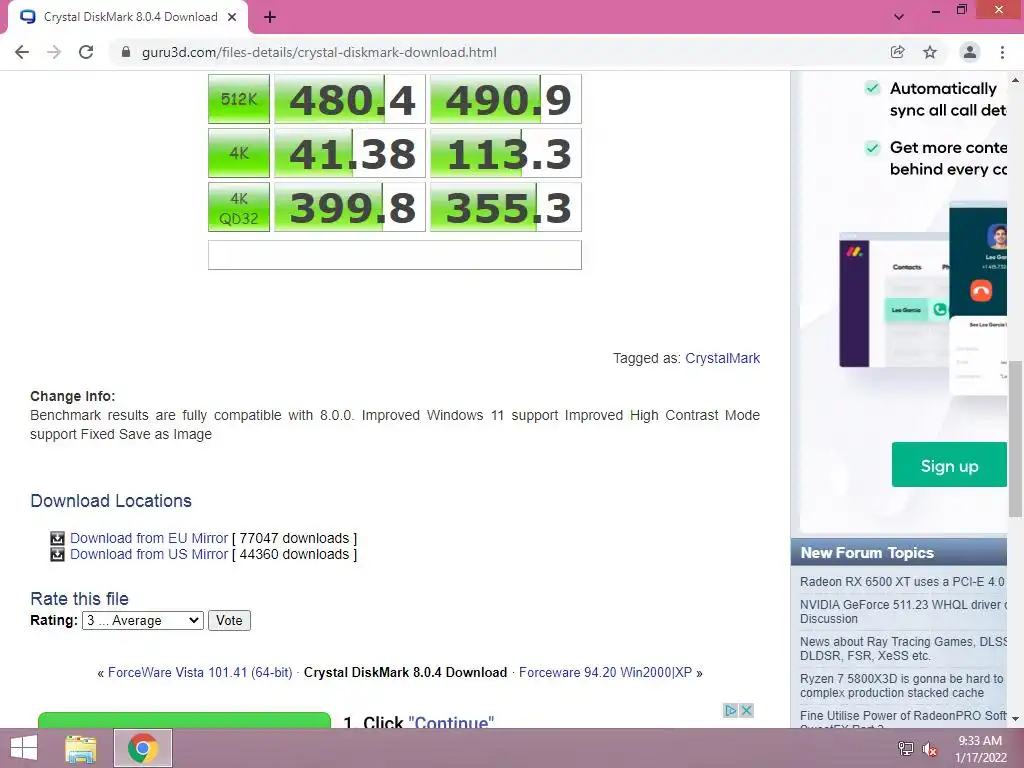
Task: Switch to Crystal DiskMark 8.0.4 Download tab
Action: (x=127, y=18)
